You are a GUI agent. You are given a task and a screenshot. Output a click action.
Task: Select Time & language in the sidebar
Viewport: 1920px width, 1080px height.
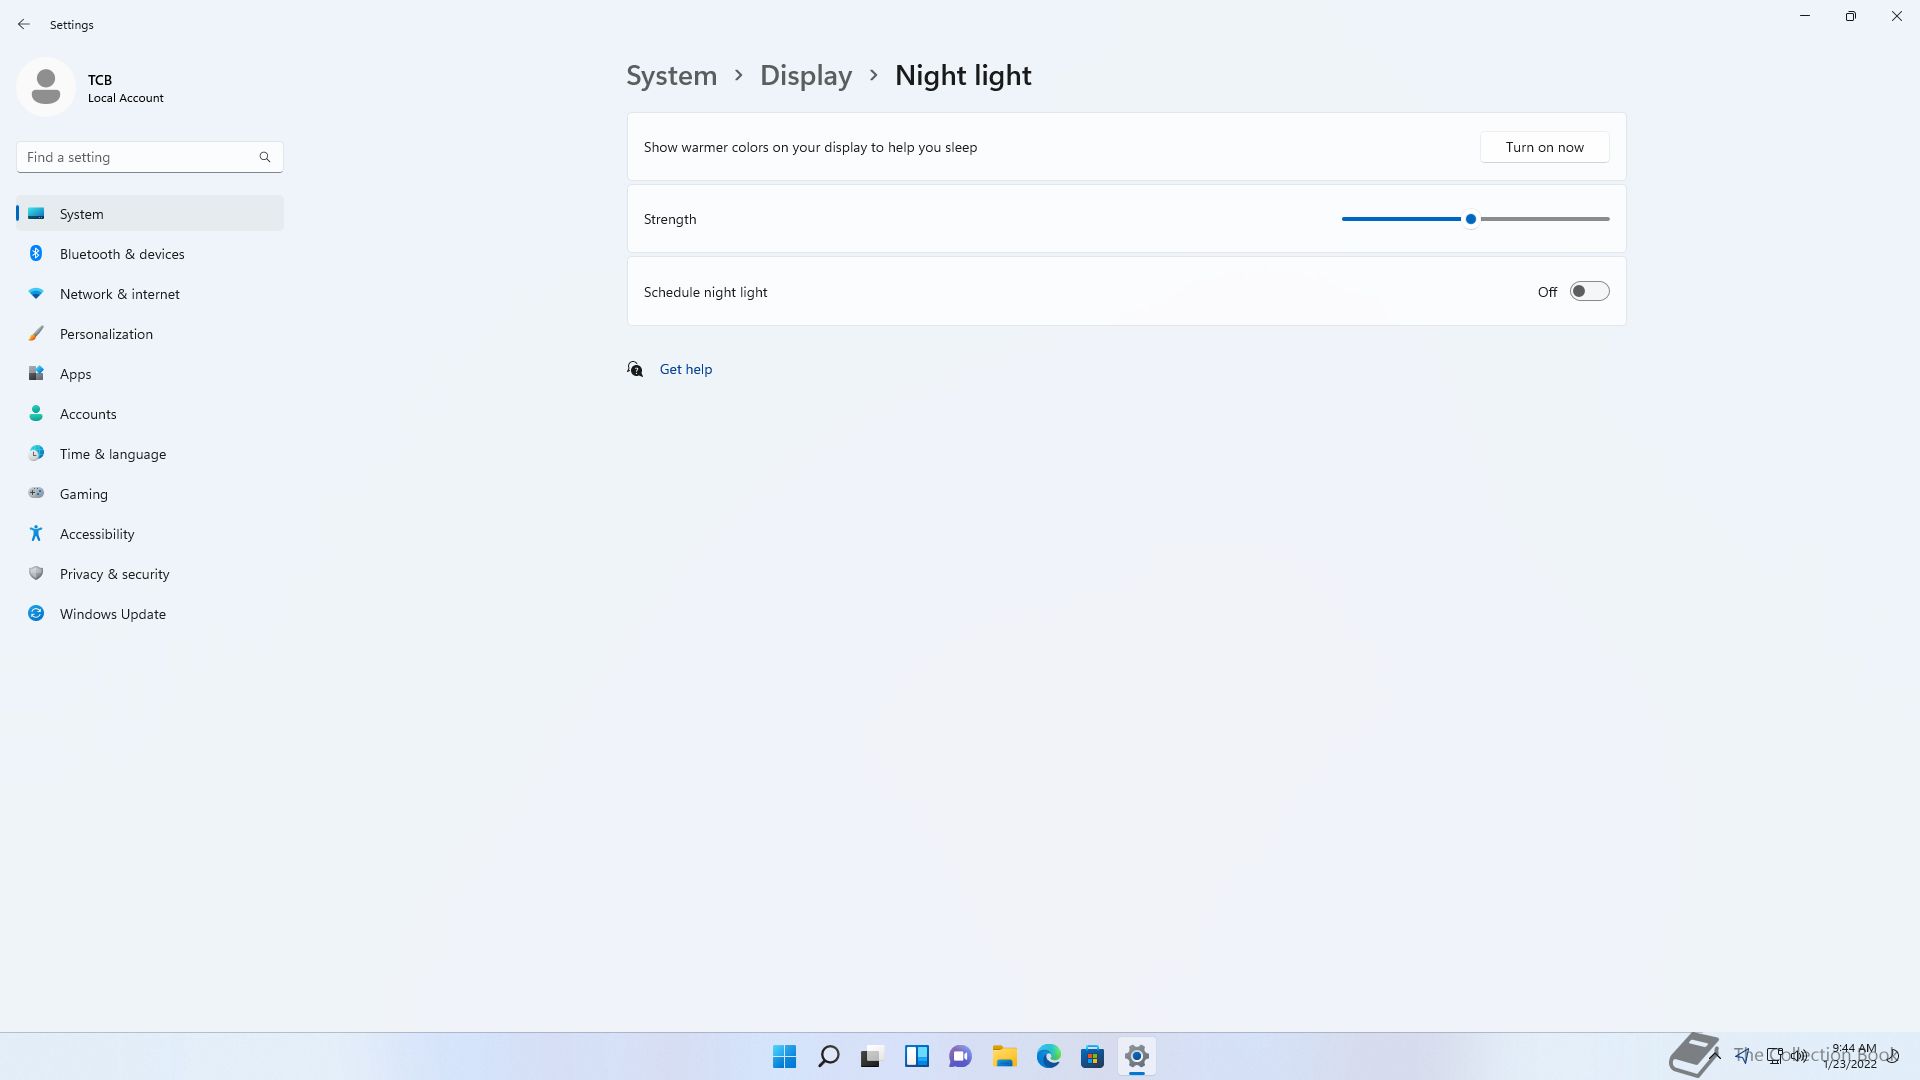(113, 454)
